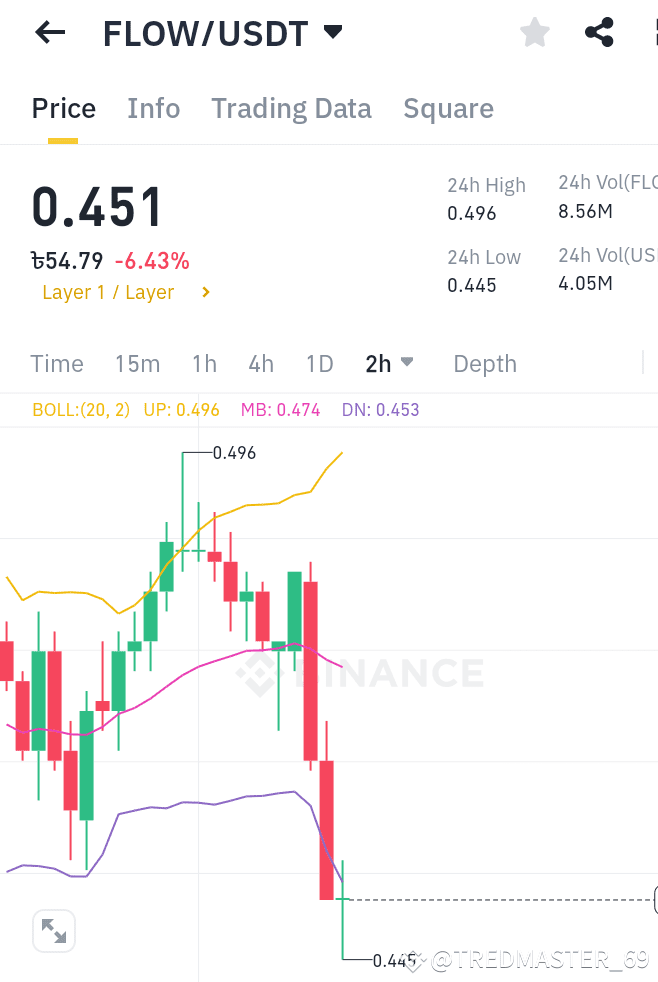
Task: Select the Info tab
Action: pos(153,108)
